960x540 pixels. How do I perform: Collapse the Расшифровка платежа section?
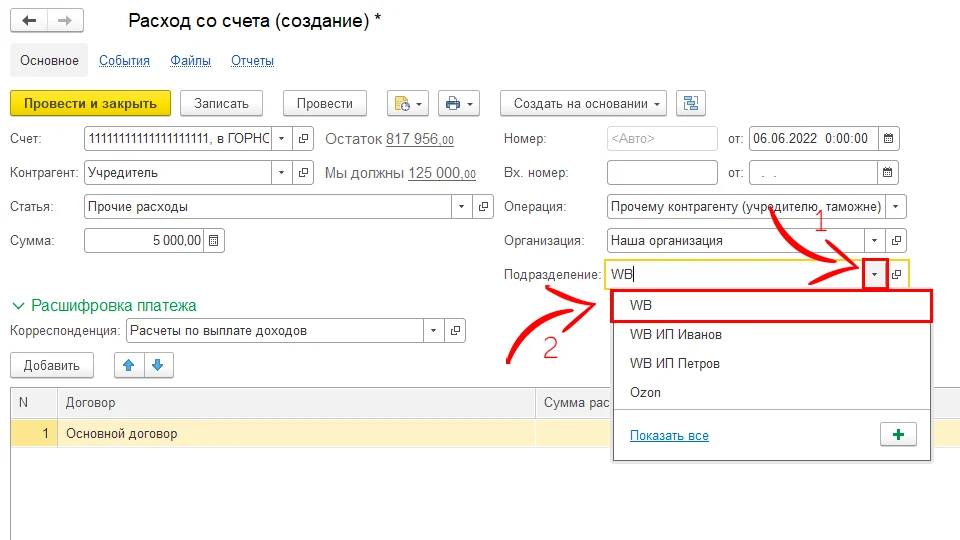click(x=18, y=305)
